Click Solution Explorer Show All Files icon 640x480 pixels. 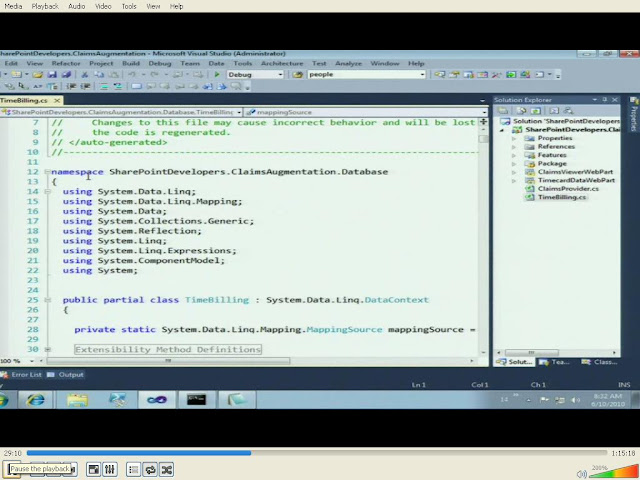[x=521, y=111]
